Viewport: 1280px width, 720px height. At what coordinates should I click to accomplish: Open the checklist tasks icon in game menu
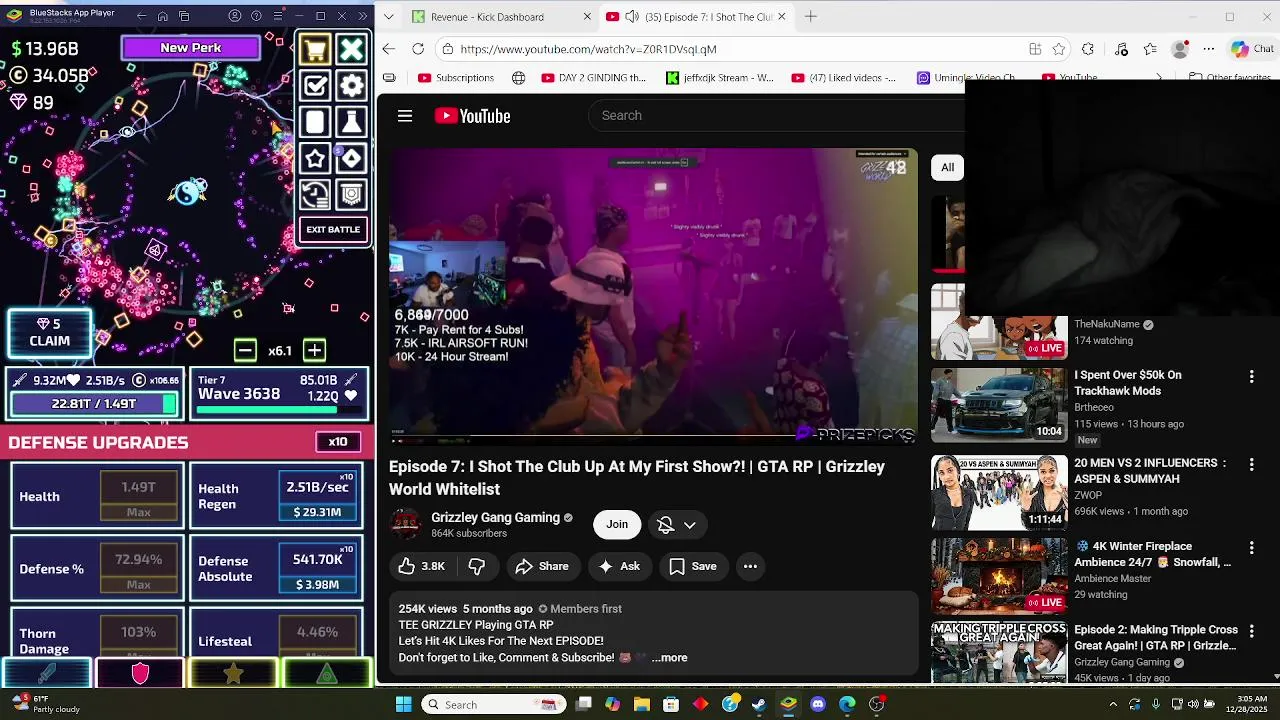(315, 86)
